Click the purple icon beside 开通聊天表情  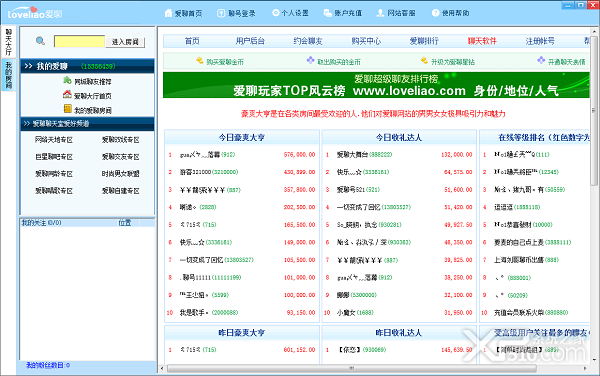tap(541, 60)
